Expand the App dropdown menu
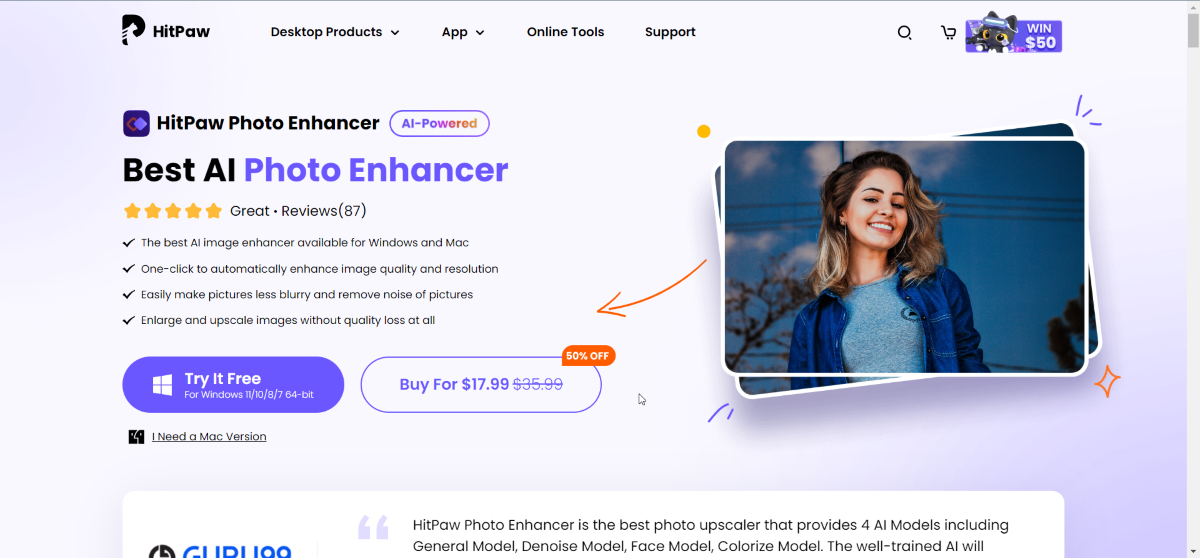Screen dimensions: 1200x558 (463, 32)
